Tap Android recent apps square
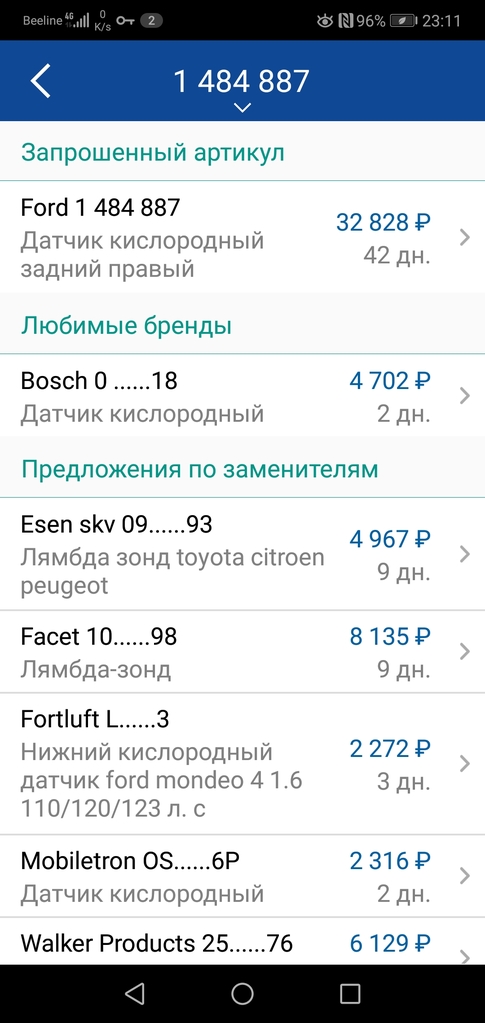 [350, 993]
